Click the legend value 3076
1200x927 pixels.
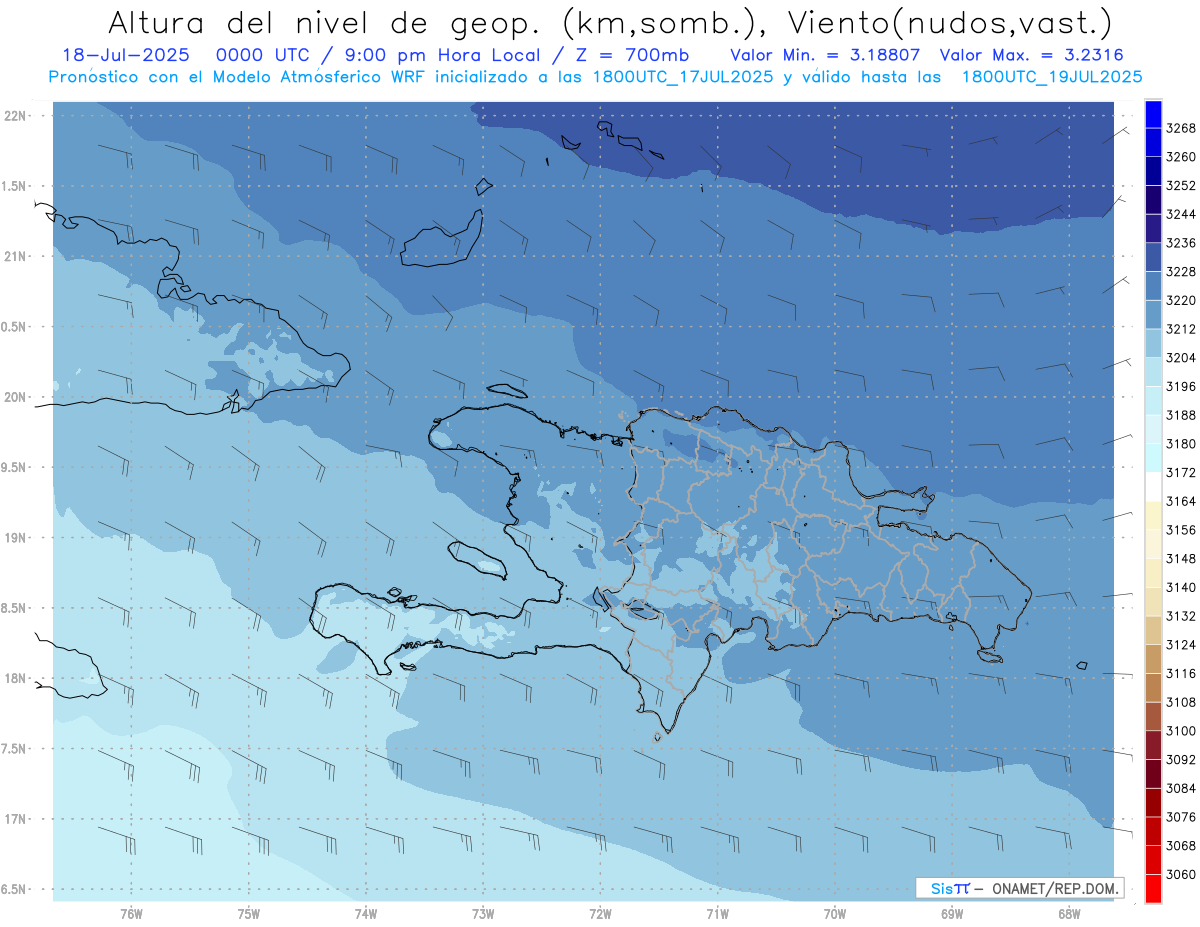1181,817
